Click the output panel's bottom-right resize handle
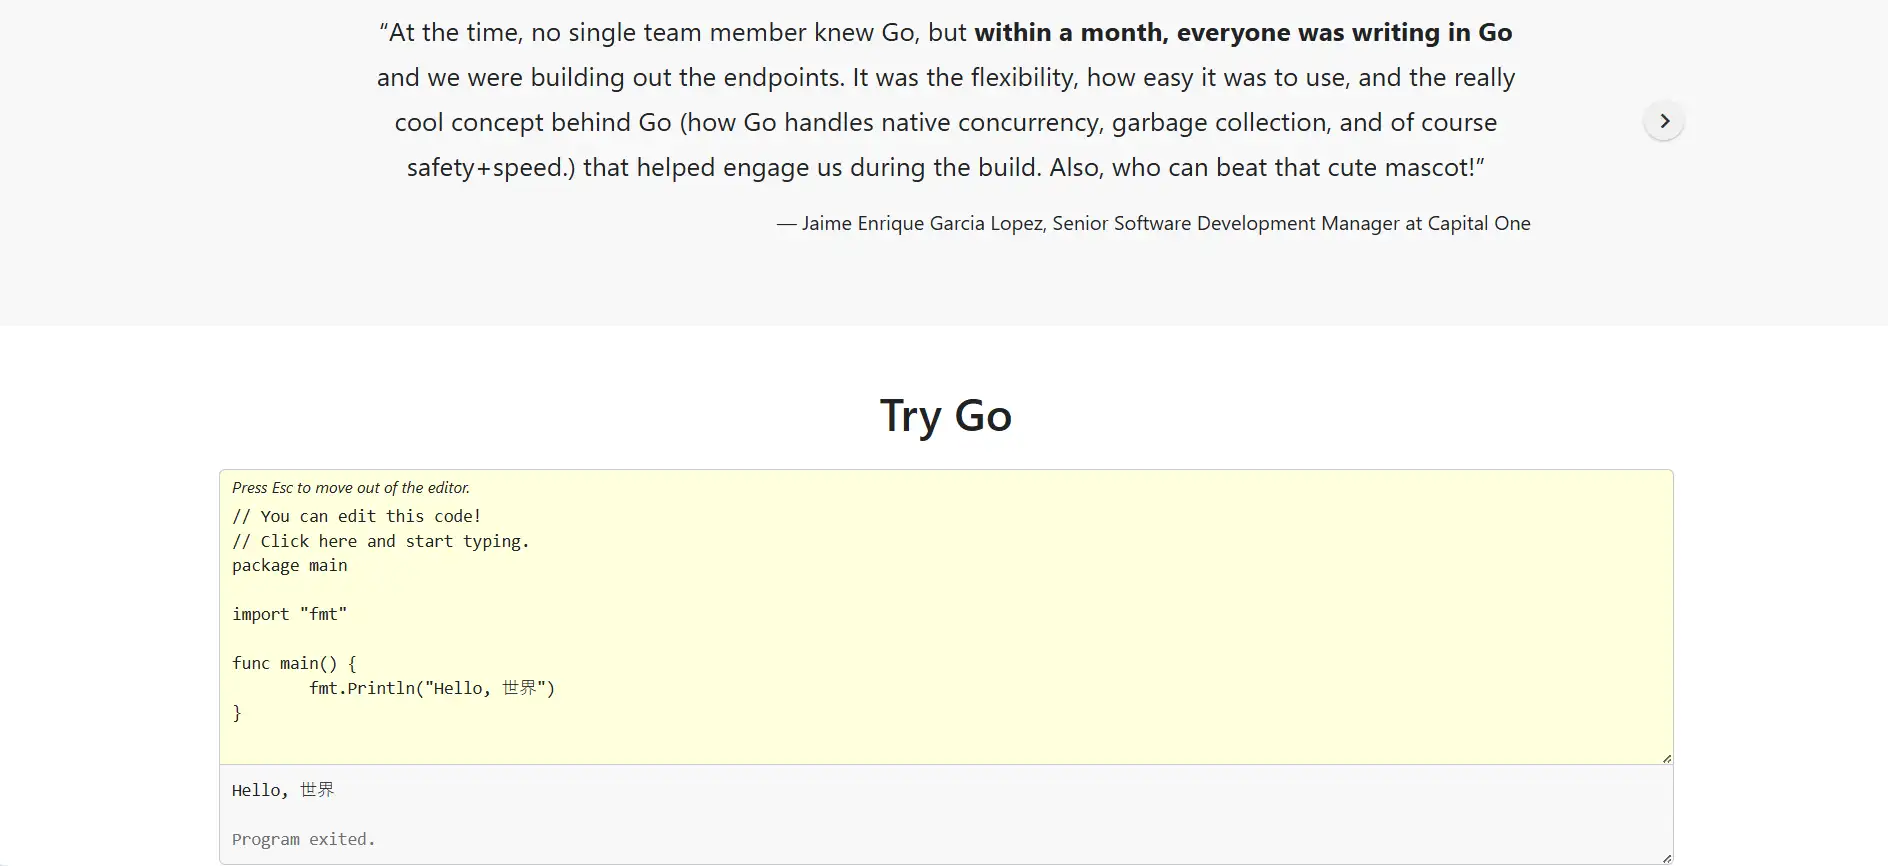Viewport: 1888px width, 866px height. [x=1666, y=858]
